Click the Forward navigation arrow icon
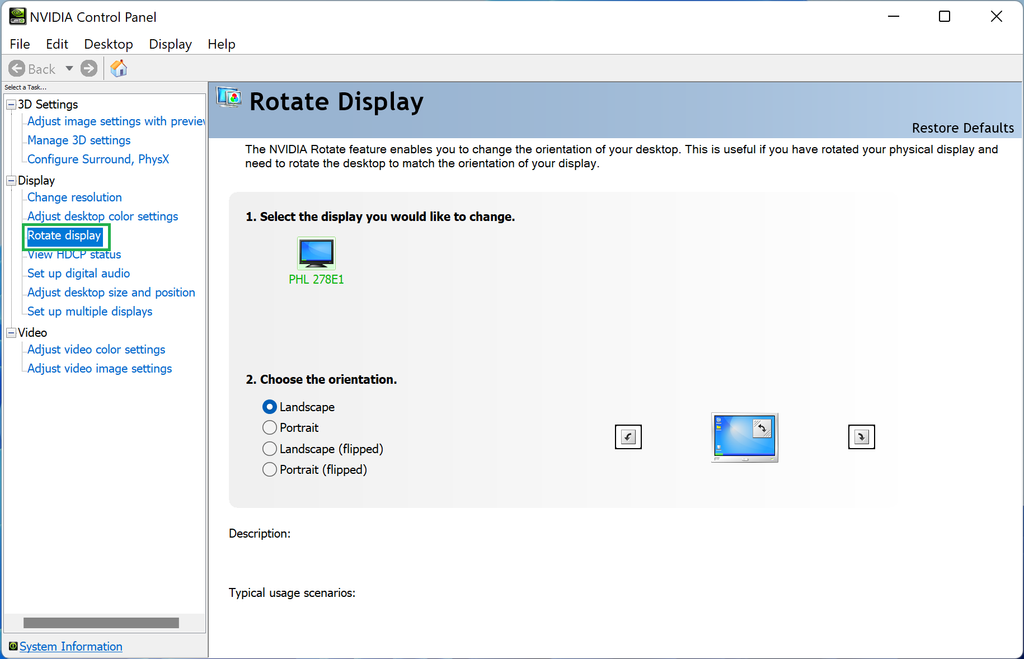The width and height of the screenshot is (1024, 659). 88,68
